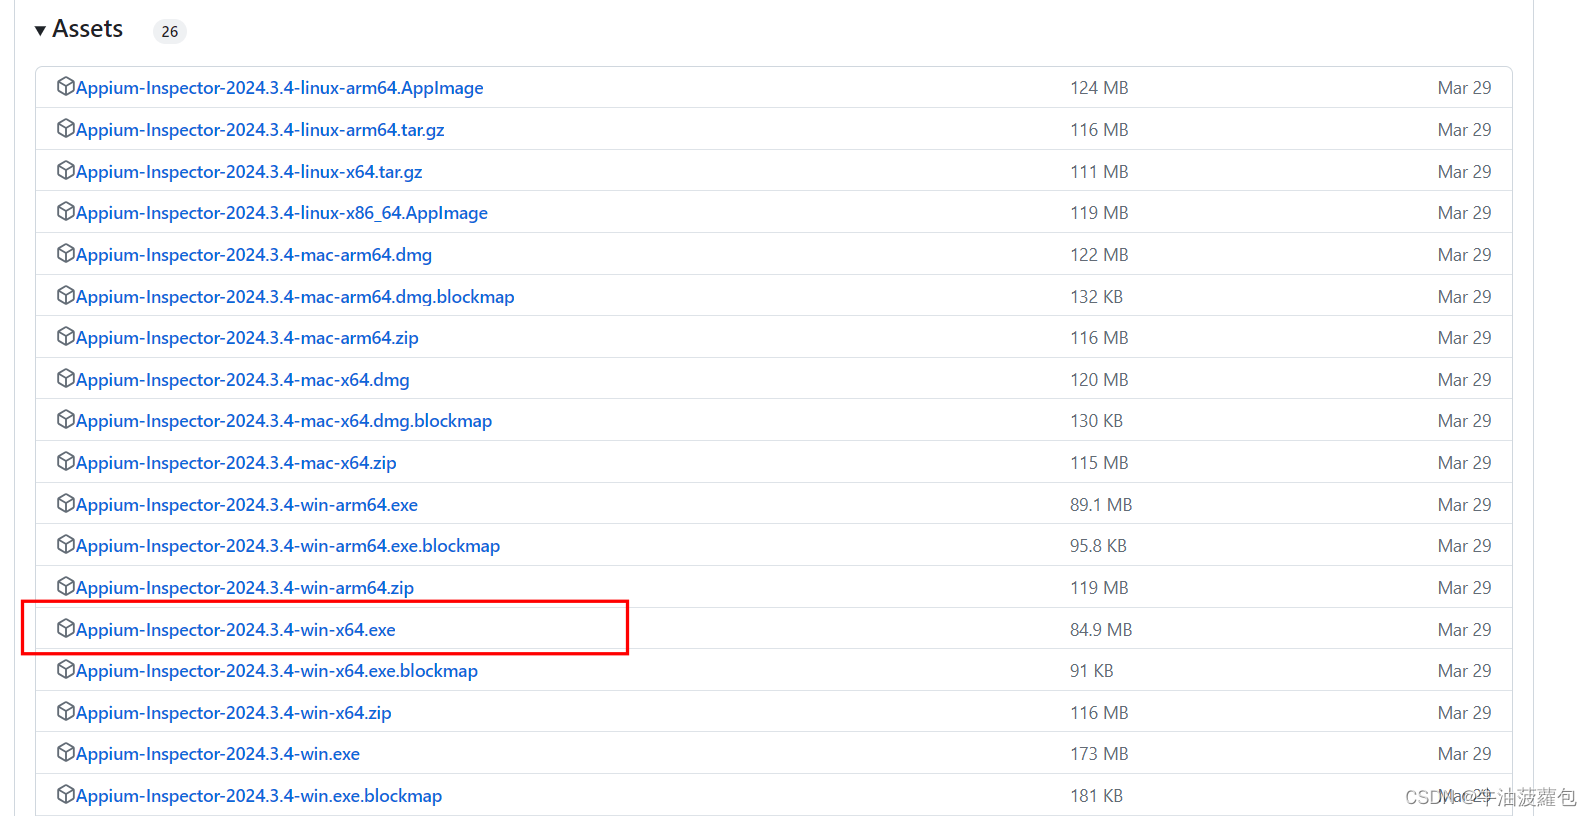
Task: Download Appium-Inspector-2024.3.4-win-arm64.zip
Action: [245, 588]
